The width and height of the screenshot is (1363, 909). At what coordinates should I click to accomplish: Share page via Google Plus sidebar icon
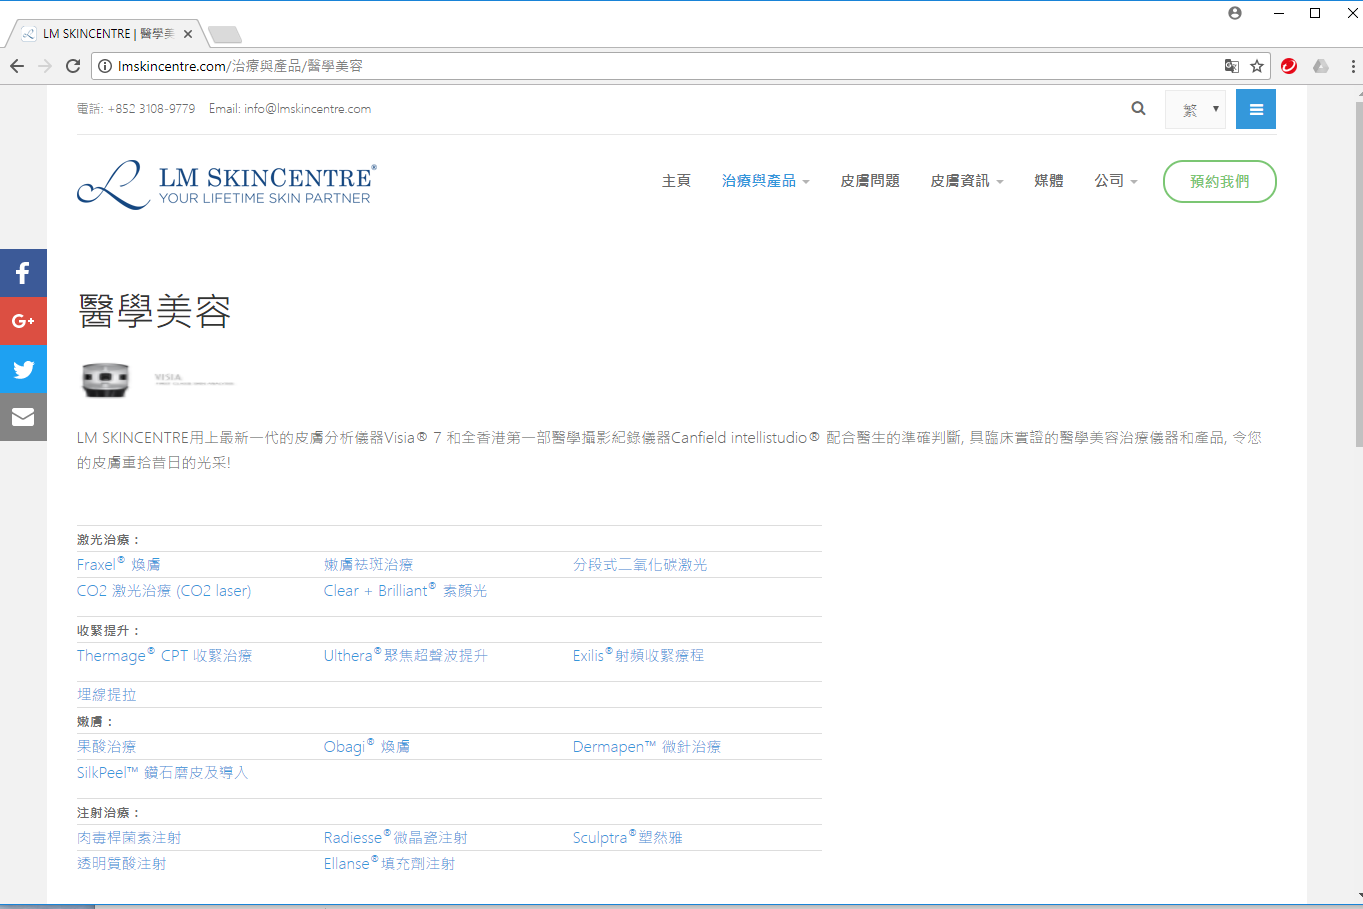pos(23,321)
